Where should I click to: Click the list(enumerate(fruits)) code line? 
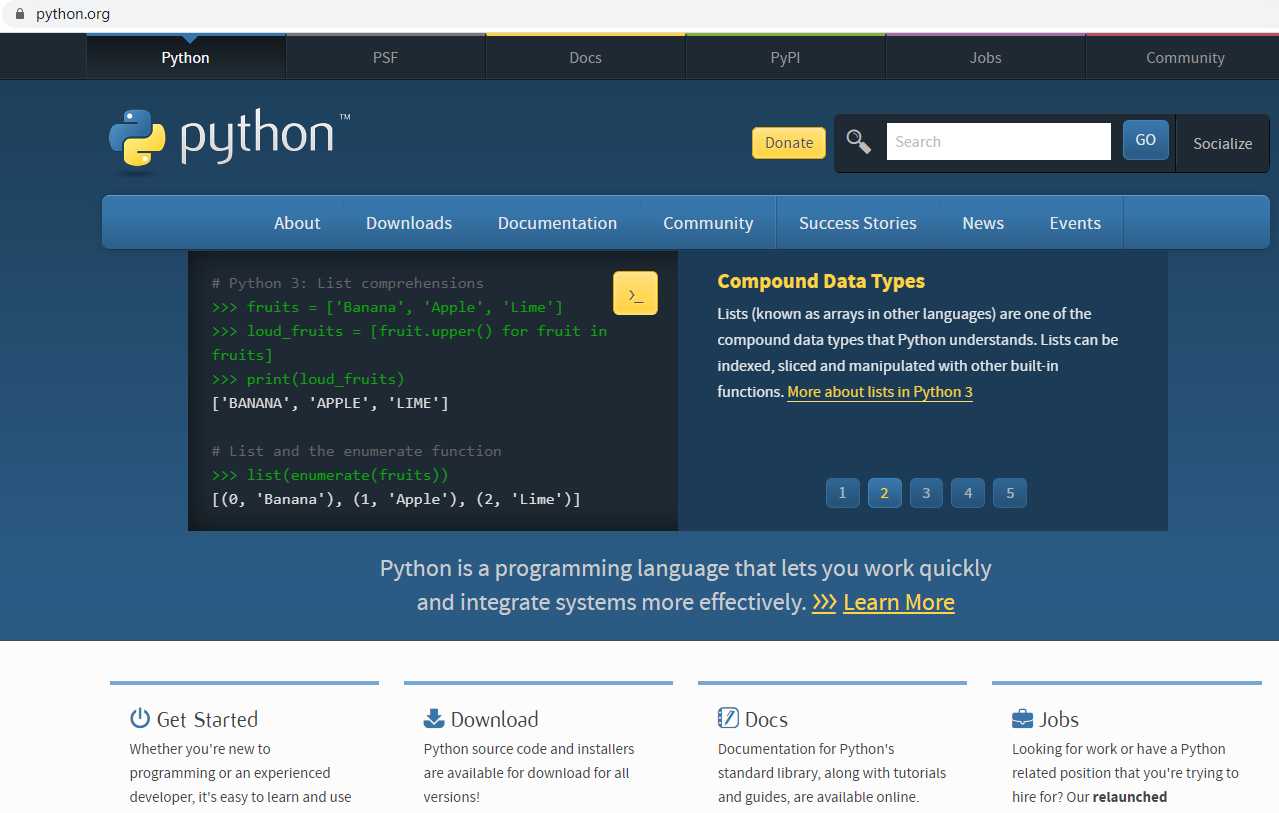pyautogui.click(x=330, y=475)
